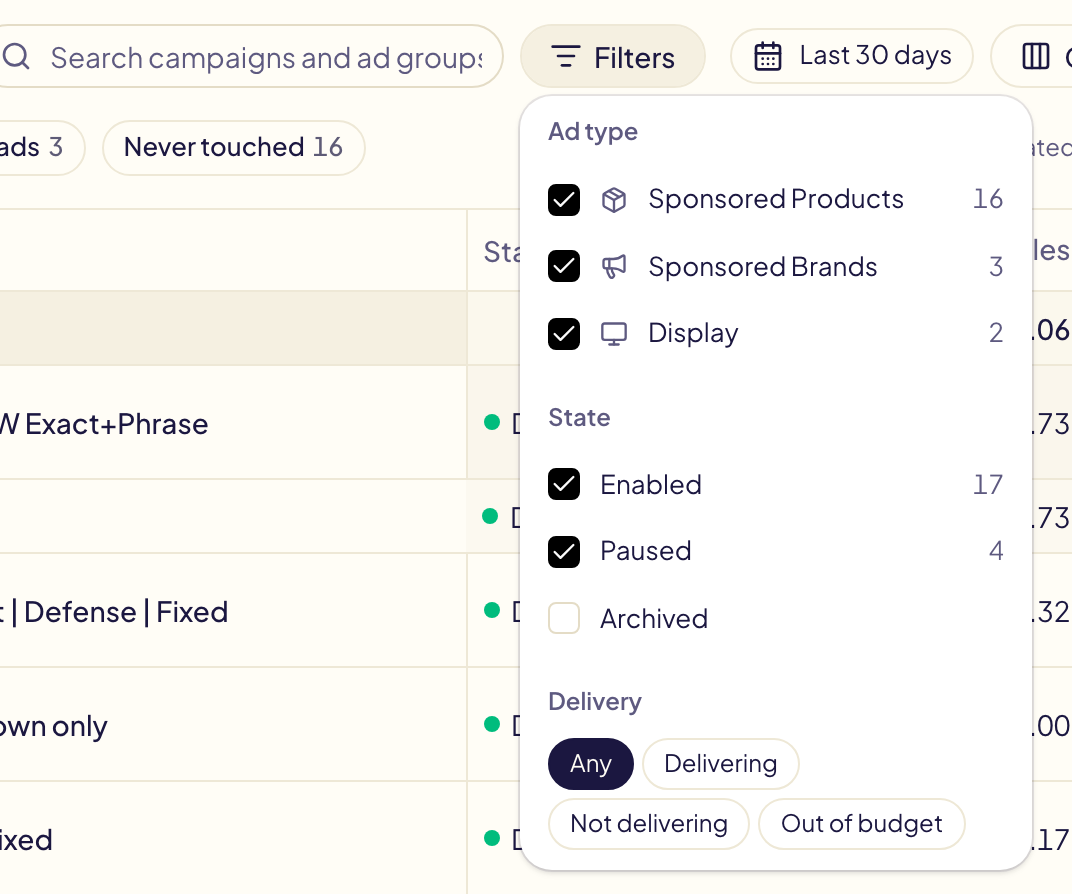Select the Never touched 16 chip
The height and width of the screenshot is (894, 1072).
tap(233, 147)
